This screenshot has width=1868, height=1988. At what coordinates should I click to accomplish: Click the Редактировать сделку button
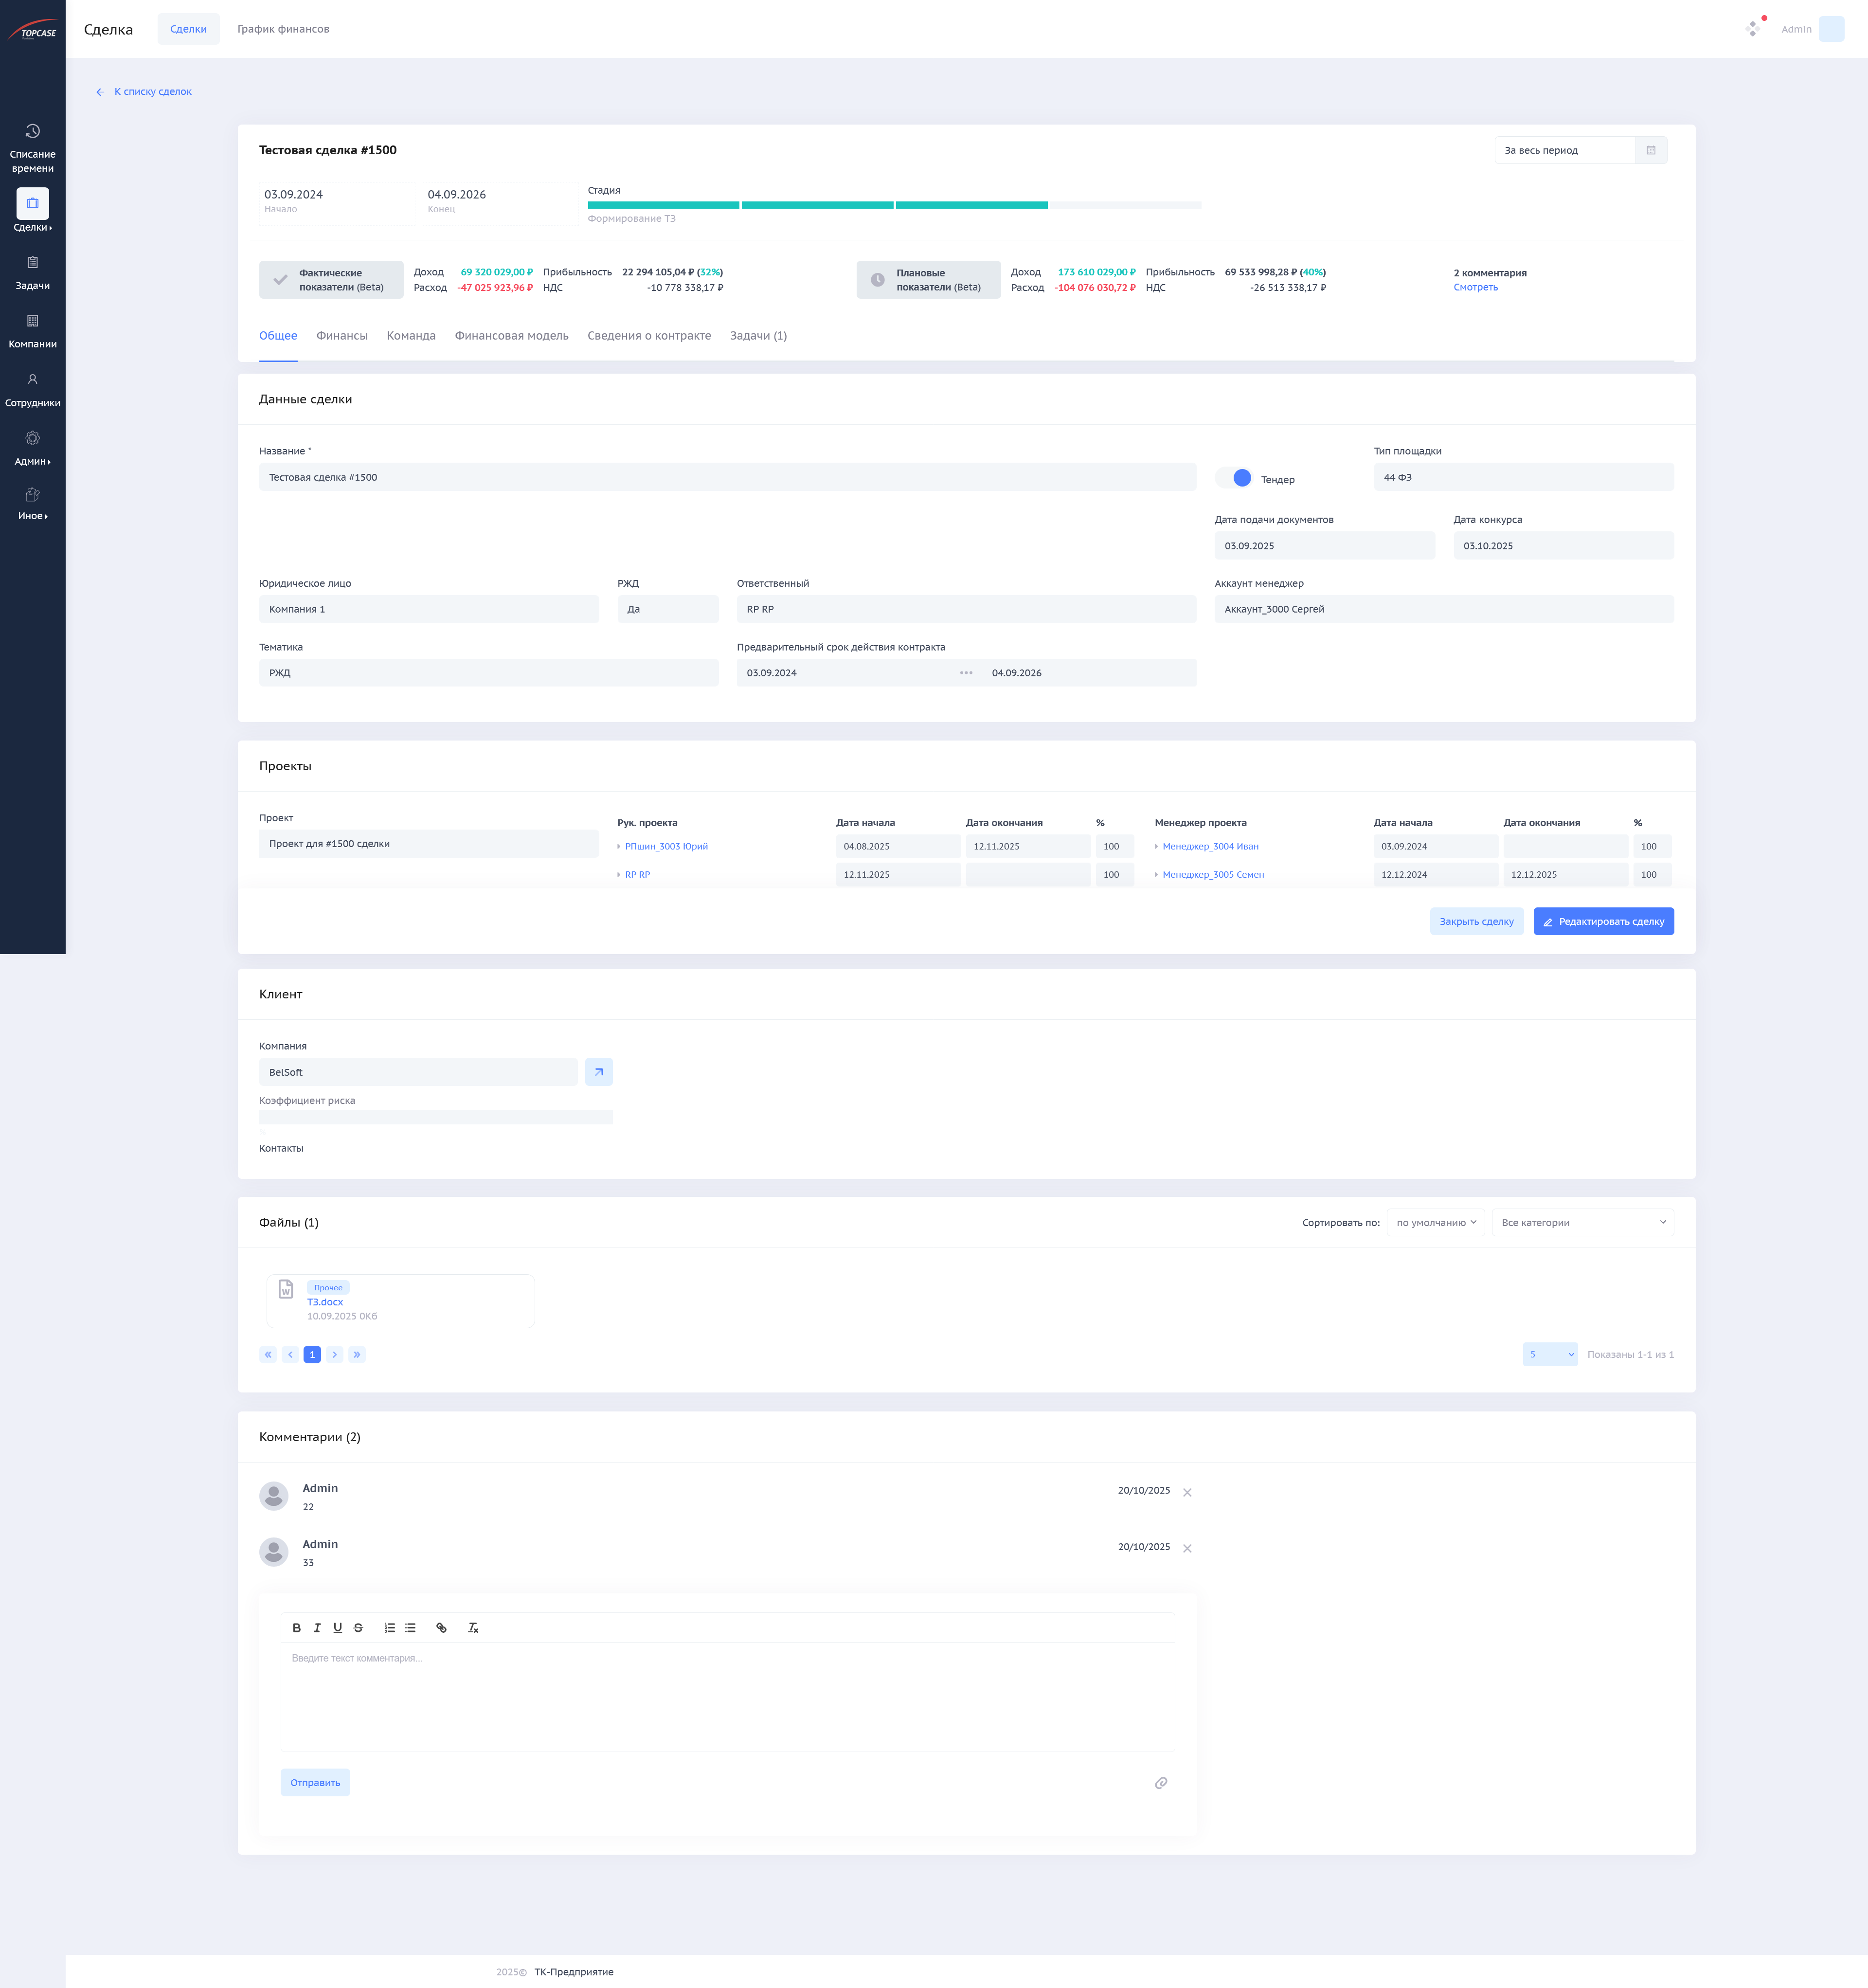1603,922
